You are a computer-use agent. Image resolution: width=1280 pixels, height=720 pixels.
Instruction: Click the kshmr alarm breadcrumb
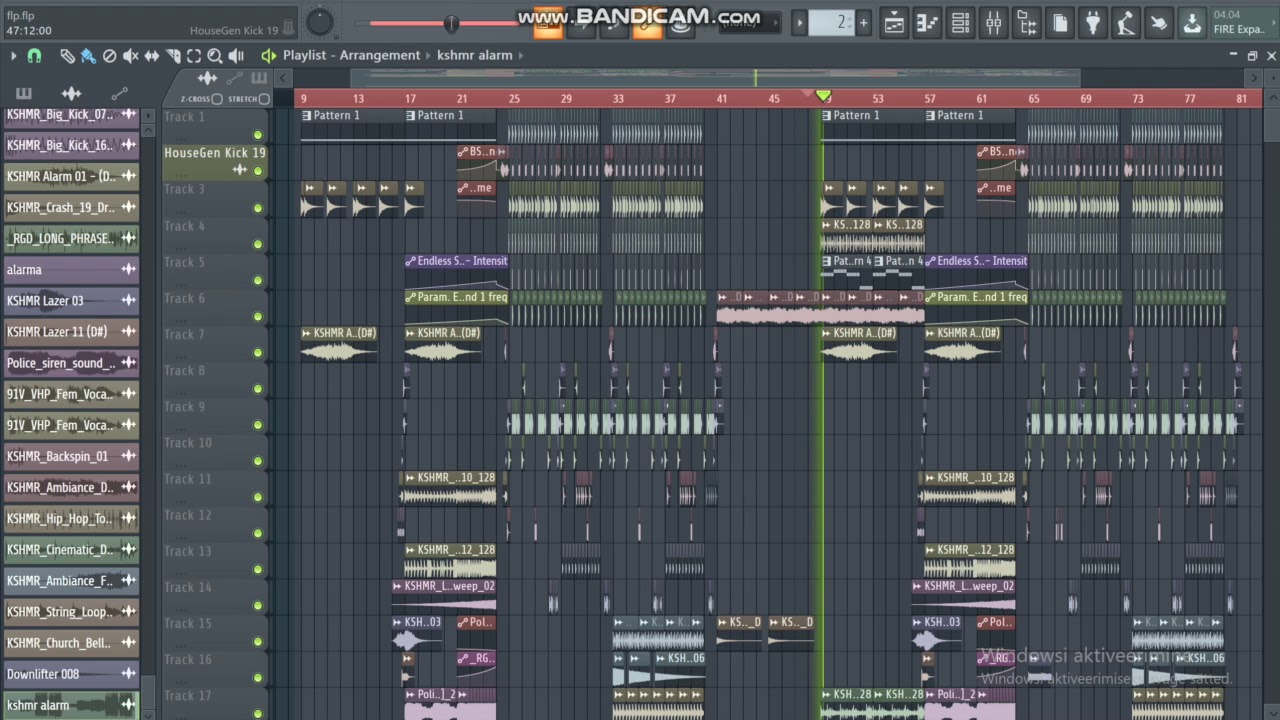pyautogui.click(x=474, y=56)
